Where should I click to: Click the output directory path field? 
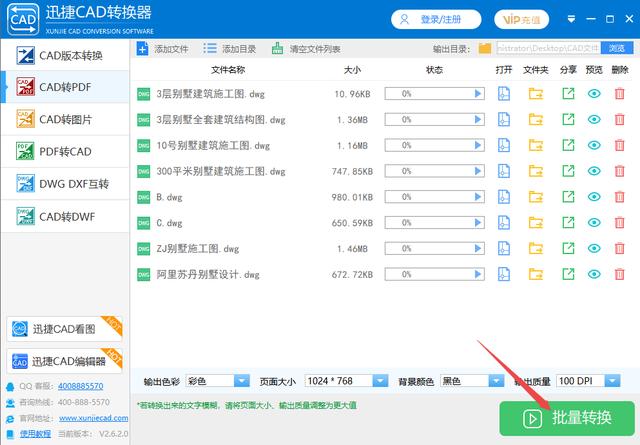(x=548, y=48)
